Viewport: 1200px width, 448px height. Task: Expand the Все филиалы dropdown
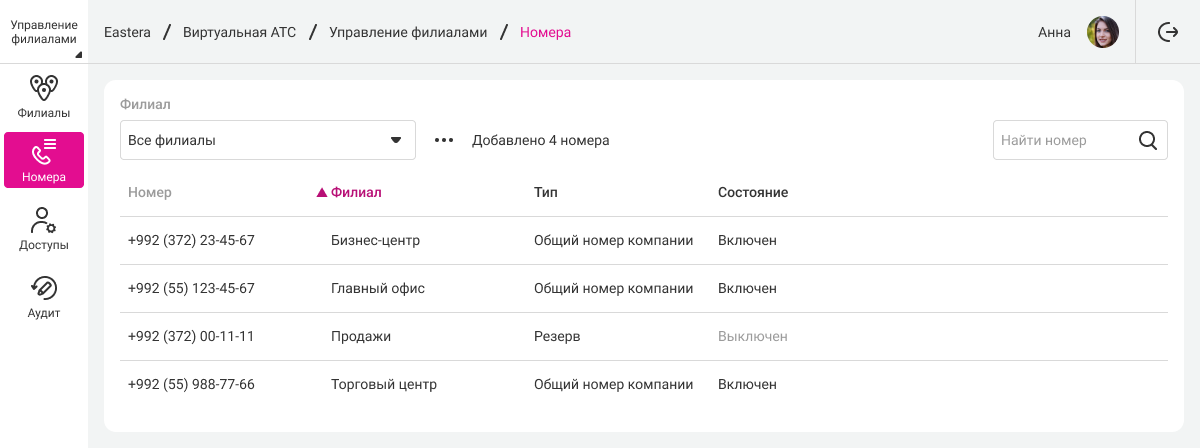click(267, 141)
